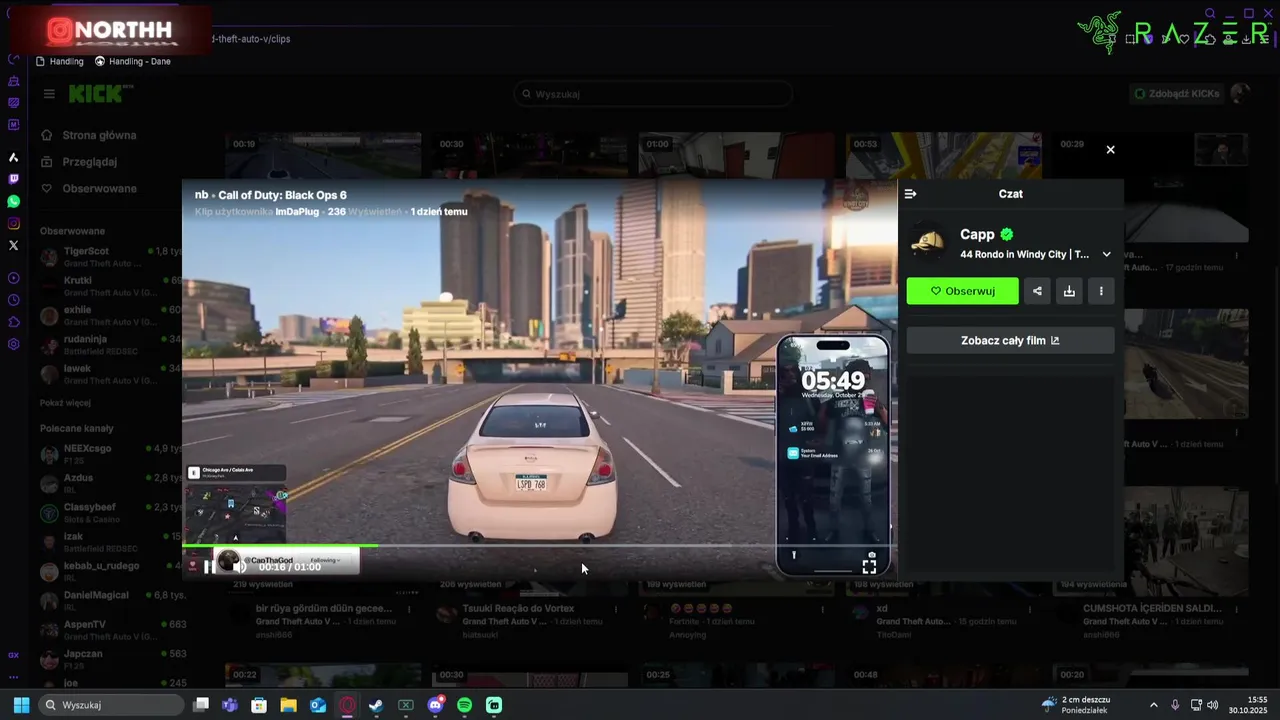Viewport: 1280px width, 720px height.
Task: Open settings gear in Opera GX sidebar
Action: pyautogui.click(x=14, y=344)
